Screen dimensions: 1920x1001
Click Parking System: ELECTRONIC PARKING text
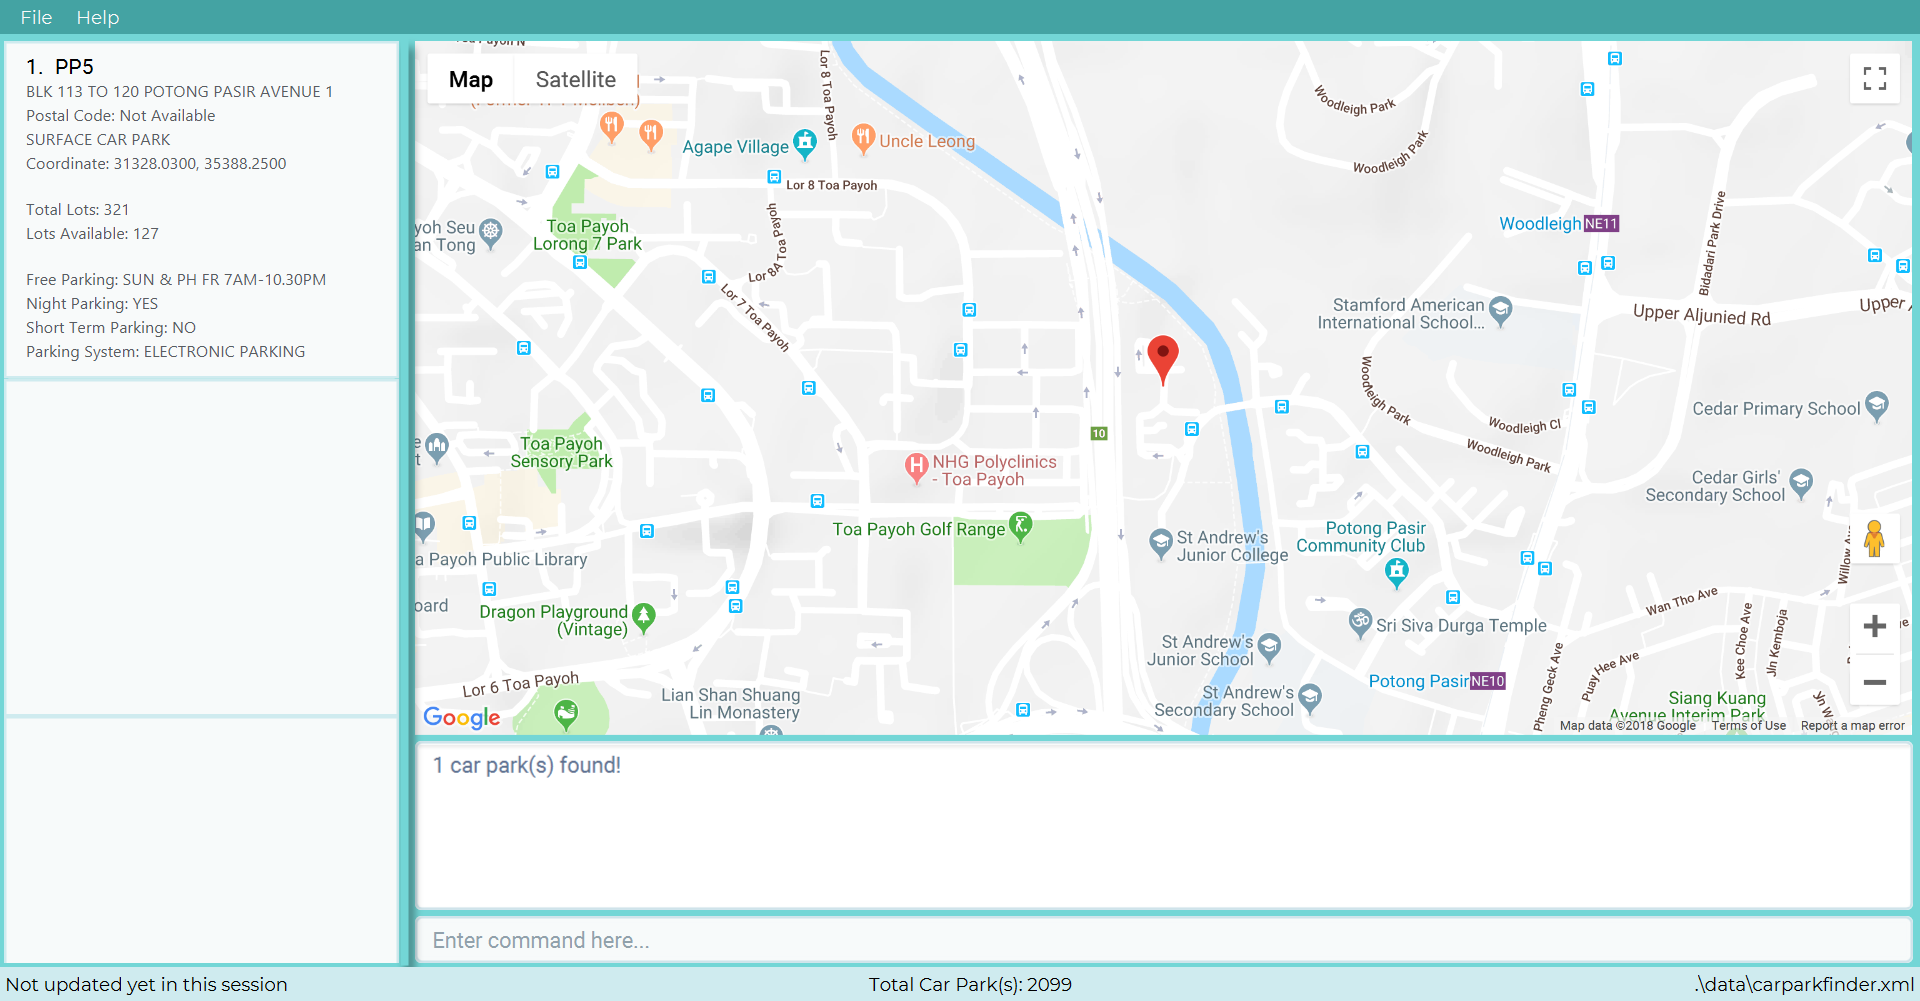tap(166, 351)
